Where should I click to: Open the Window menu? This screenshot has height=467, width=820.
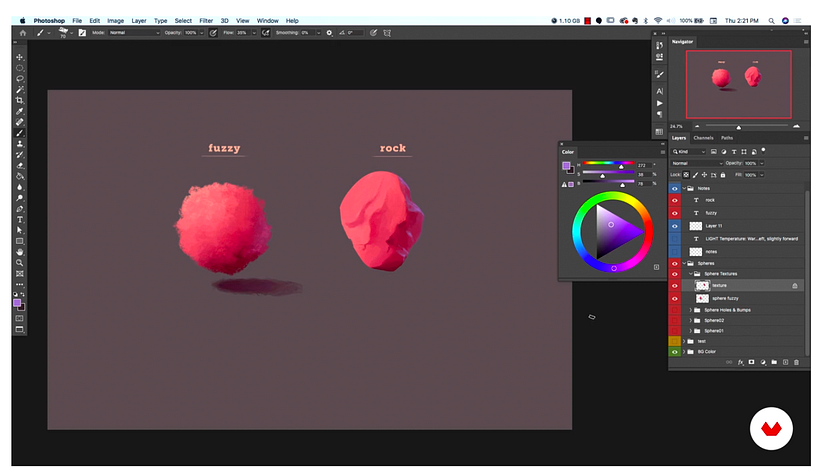coord(267,21)
